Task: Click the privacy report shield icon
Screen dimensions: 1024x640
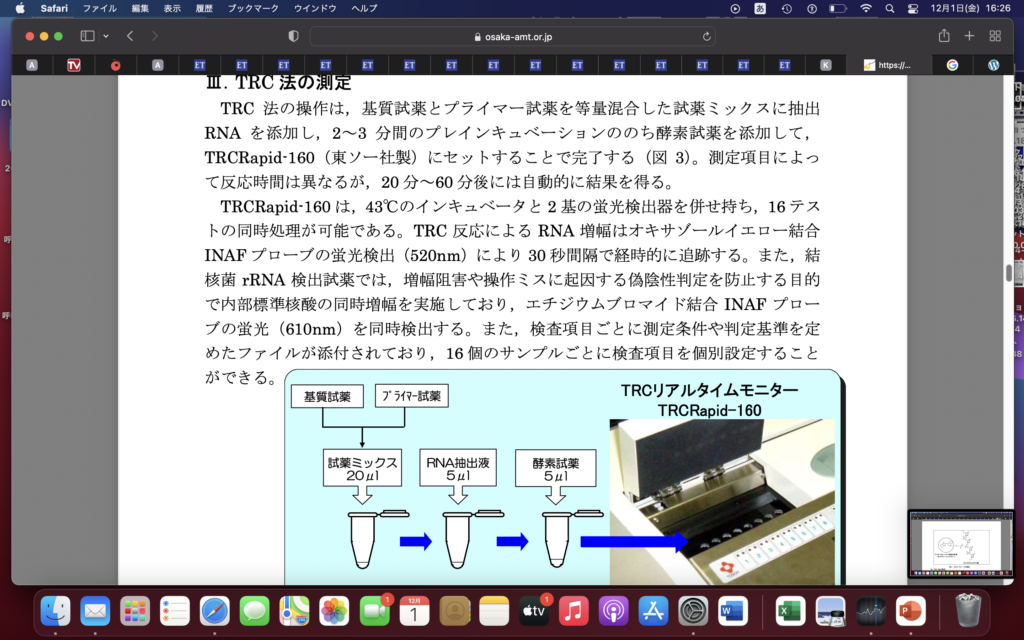Action: pyautogui.click(x=293, y=36)
